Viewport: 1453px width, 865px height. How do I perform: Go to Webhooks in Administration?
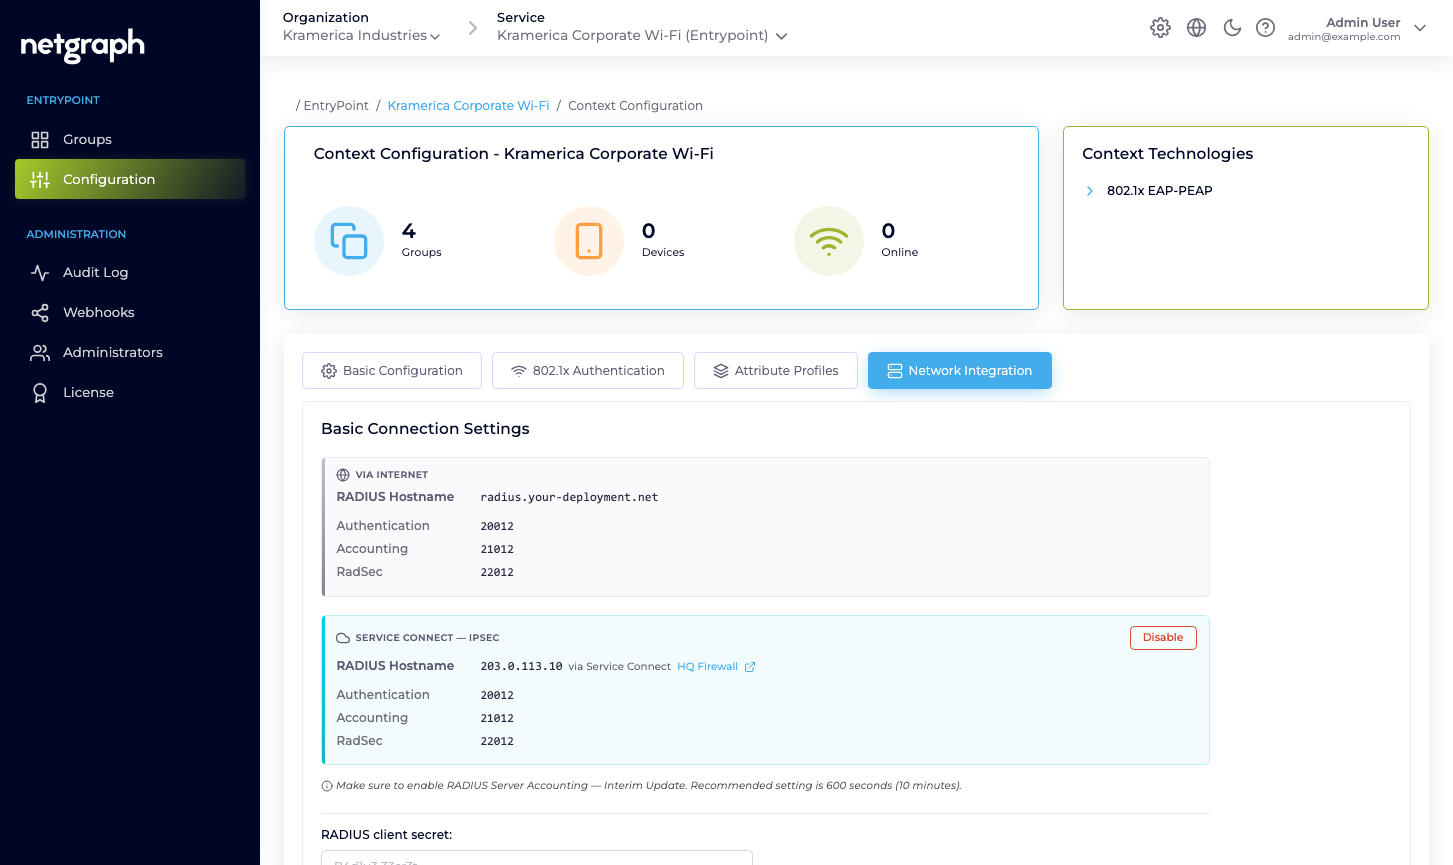[x=130, y=312]
